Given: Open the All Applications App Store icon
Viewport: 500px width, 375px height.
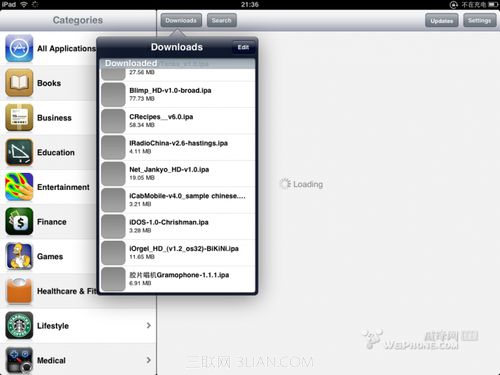Looking at the screenshot, I should click(19, 48).
